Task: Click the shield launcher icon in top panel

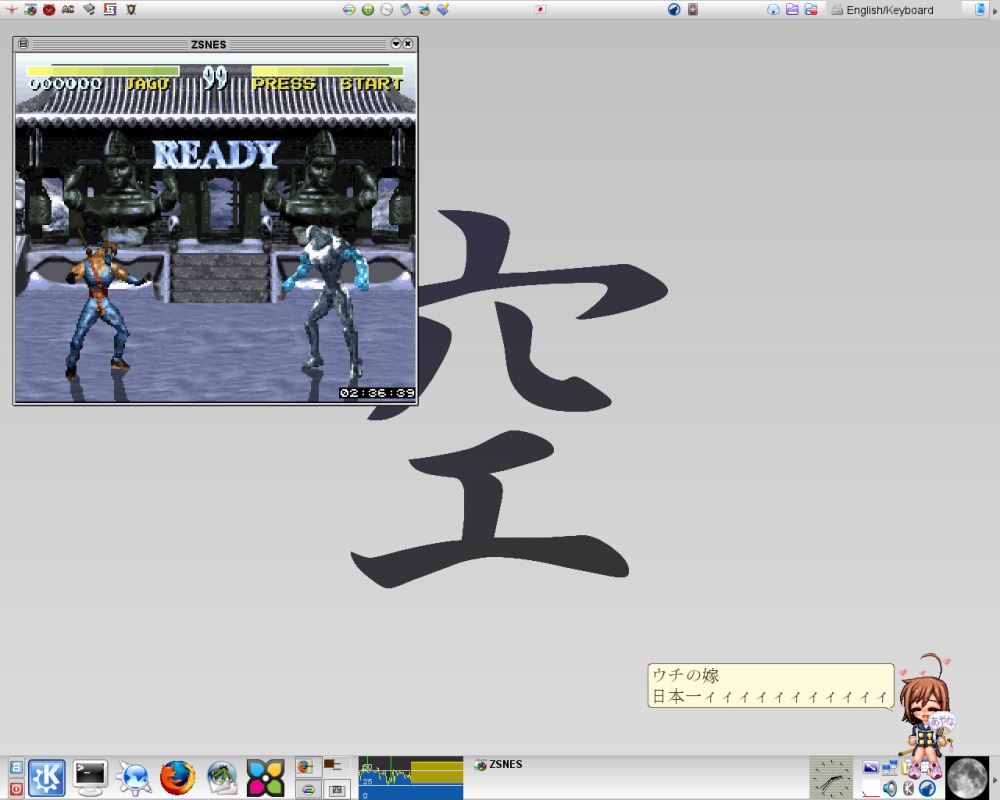Action: (131, 10)
